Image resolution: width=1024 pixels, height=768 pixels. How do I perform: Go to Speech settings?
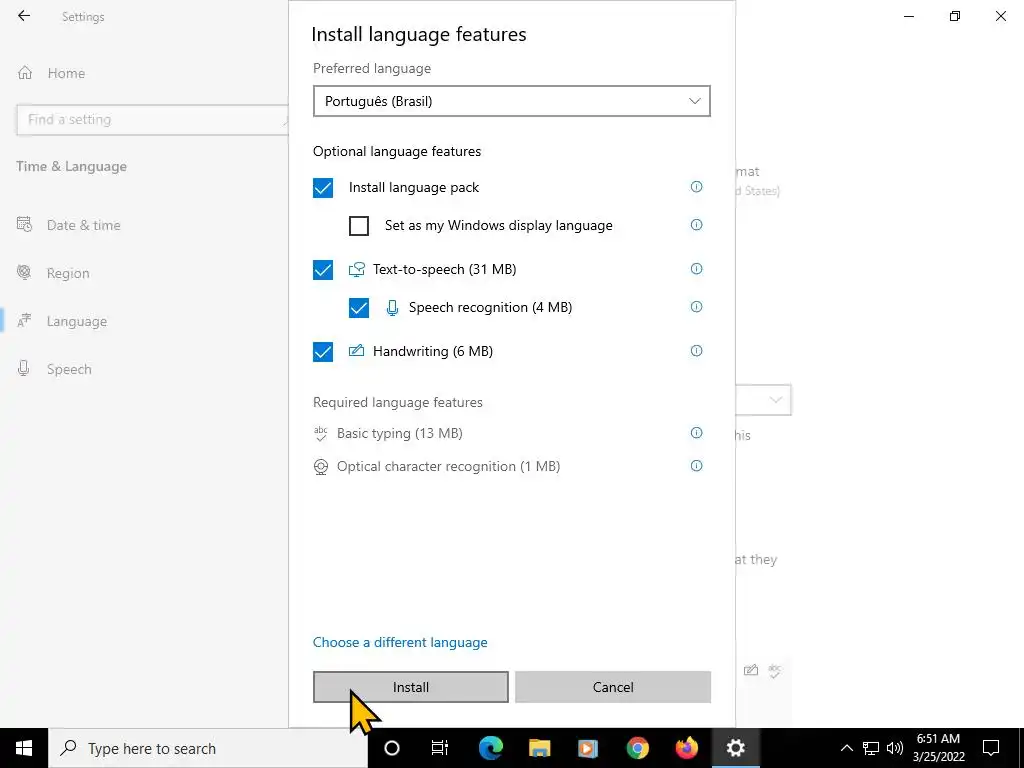point(54,369)
